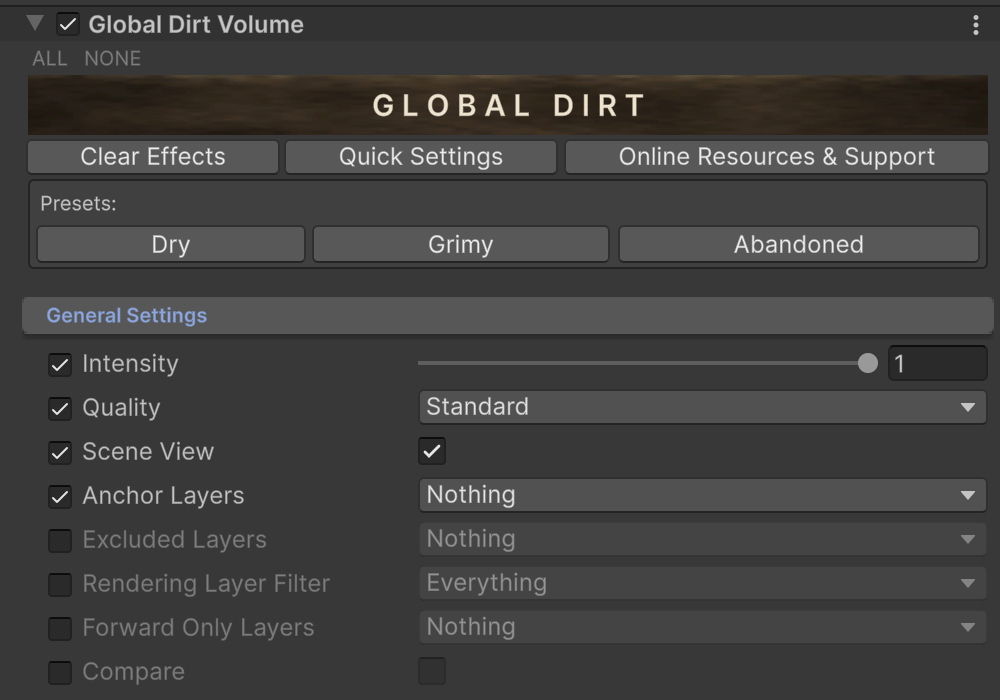Open the Global Dirt Volume kebab menu
The image size is (1000, 700).
tap(975, 25)
